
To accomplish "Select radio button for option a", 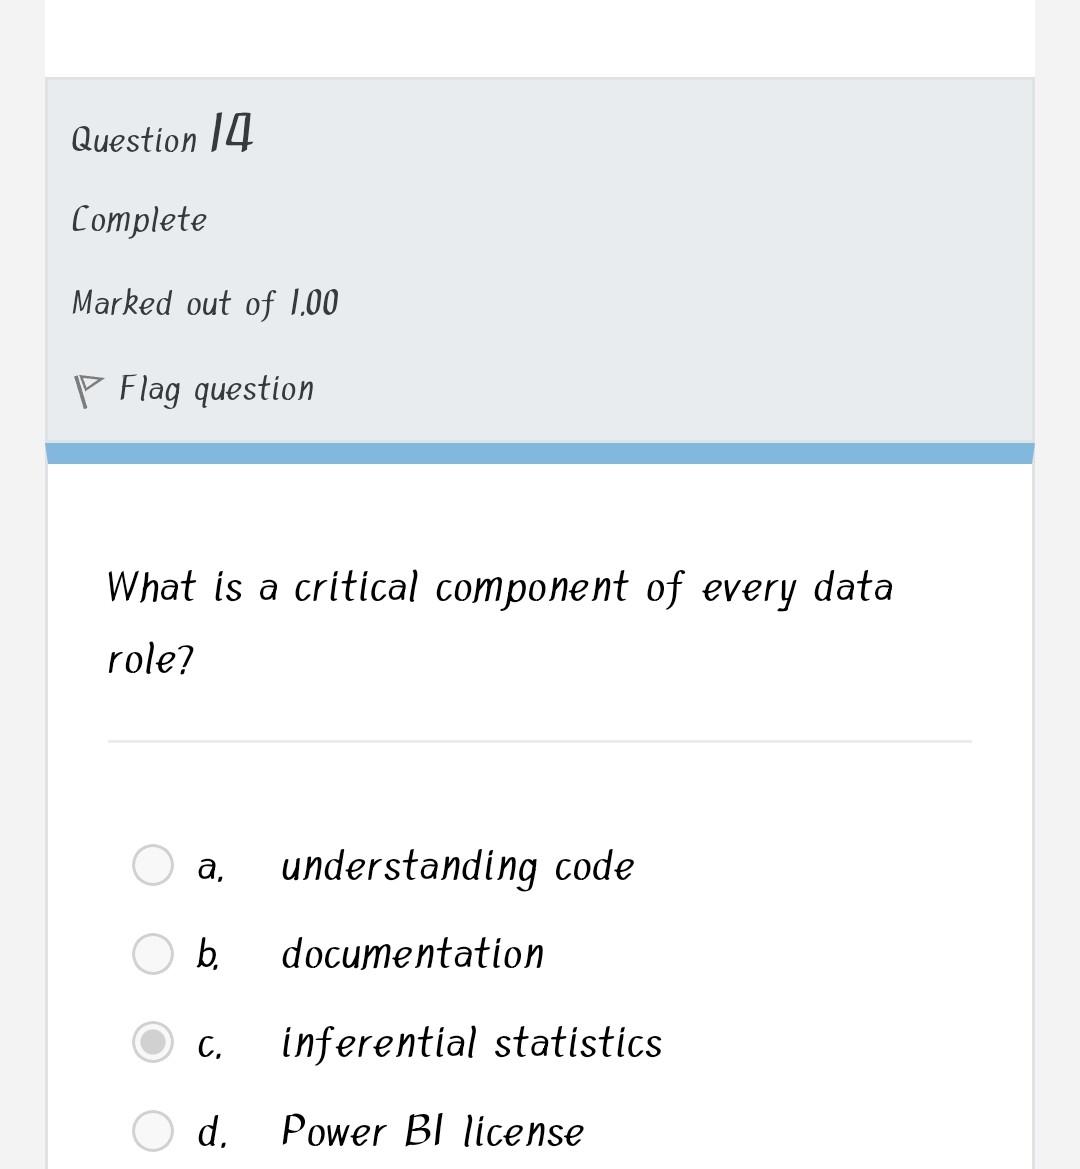I will (x=152, y=865).
